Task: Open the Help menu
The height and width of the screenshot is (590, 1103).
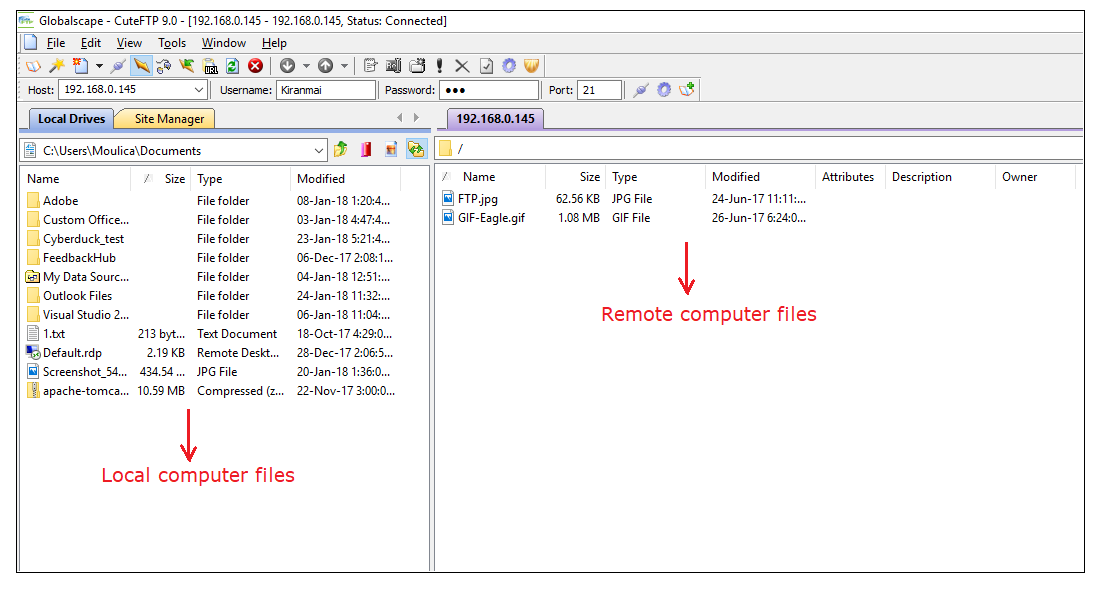Action: (274, 43)
